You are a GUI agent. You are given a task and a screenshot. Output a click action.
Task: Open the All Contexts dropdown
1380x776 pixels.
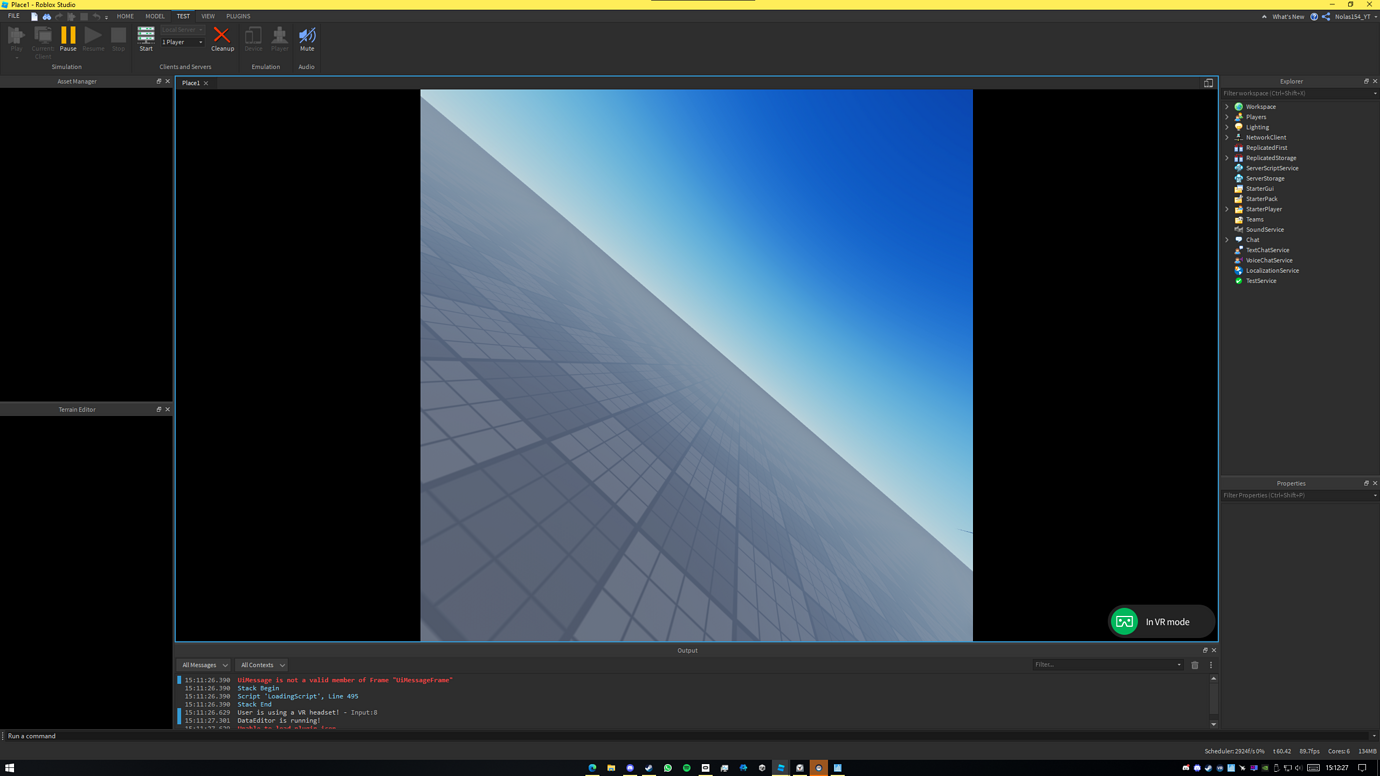262,665
